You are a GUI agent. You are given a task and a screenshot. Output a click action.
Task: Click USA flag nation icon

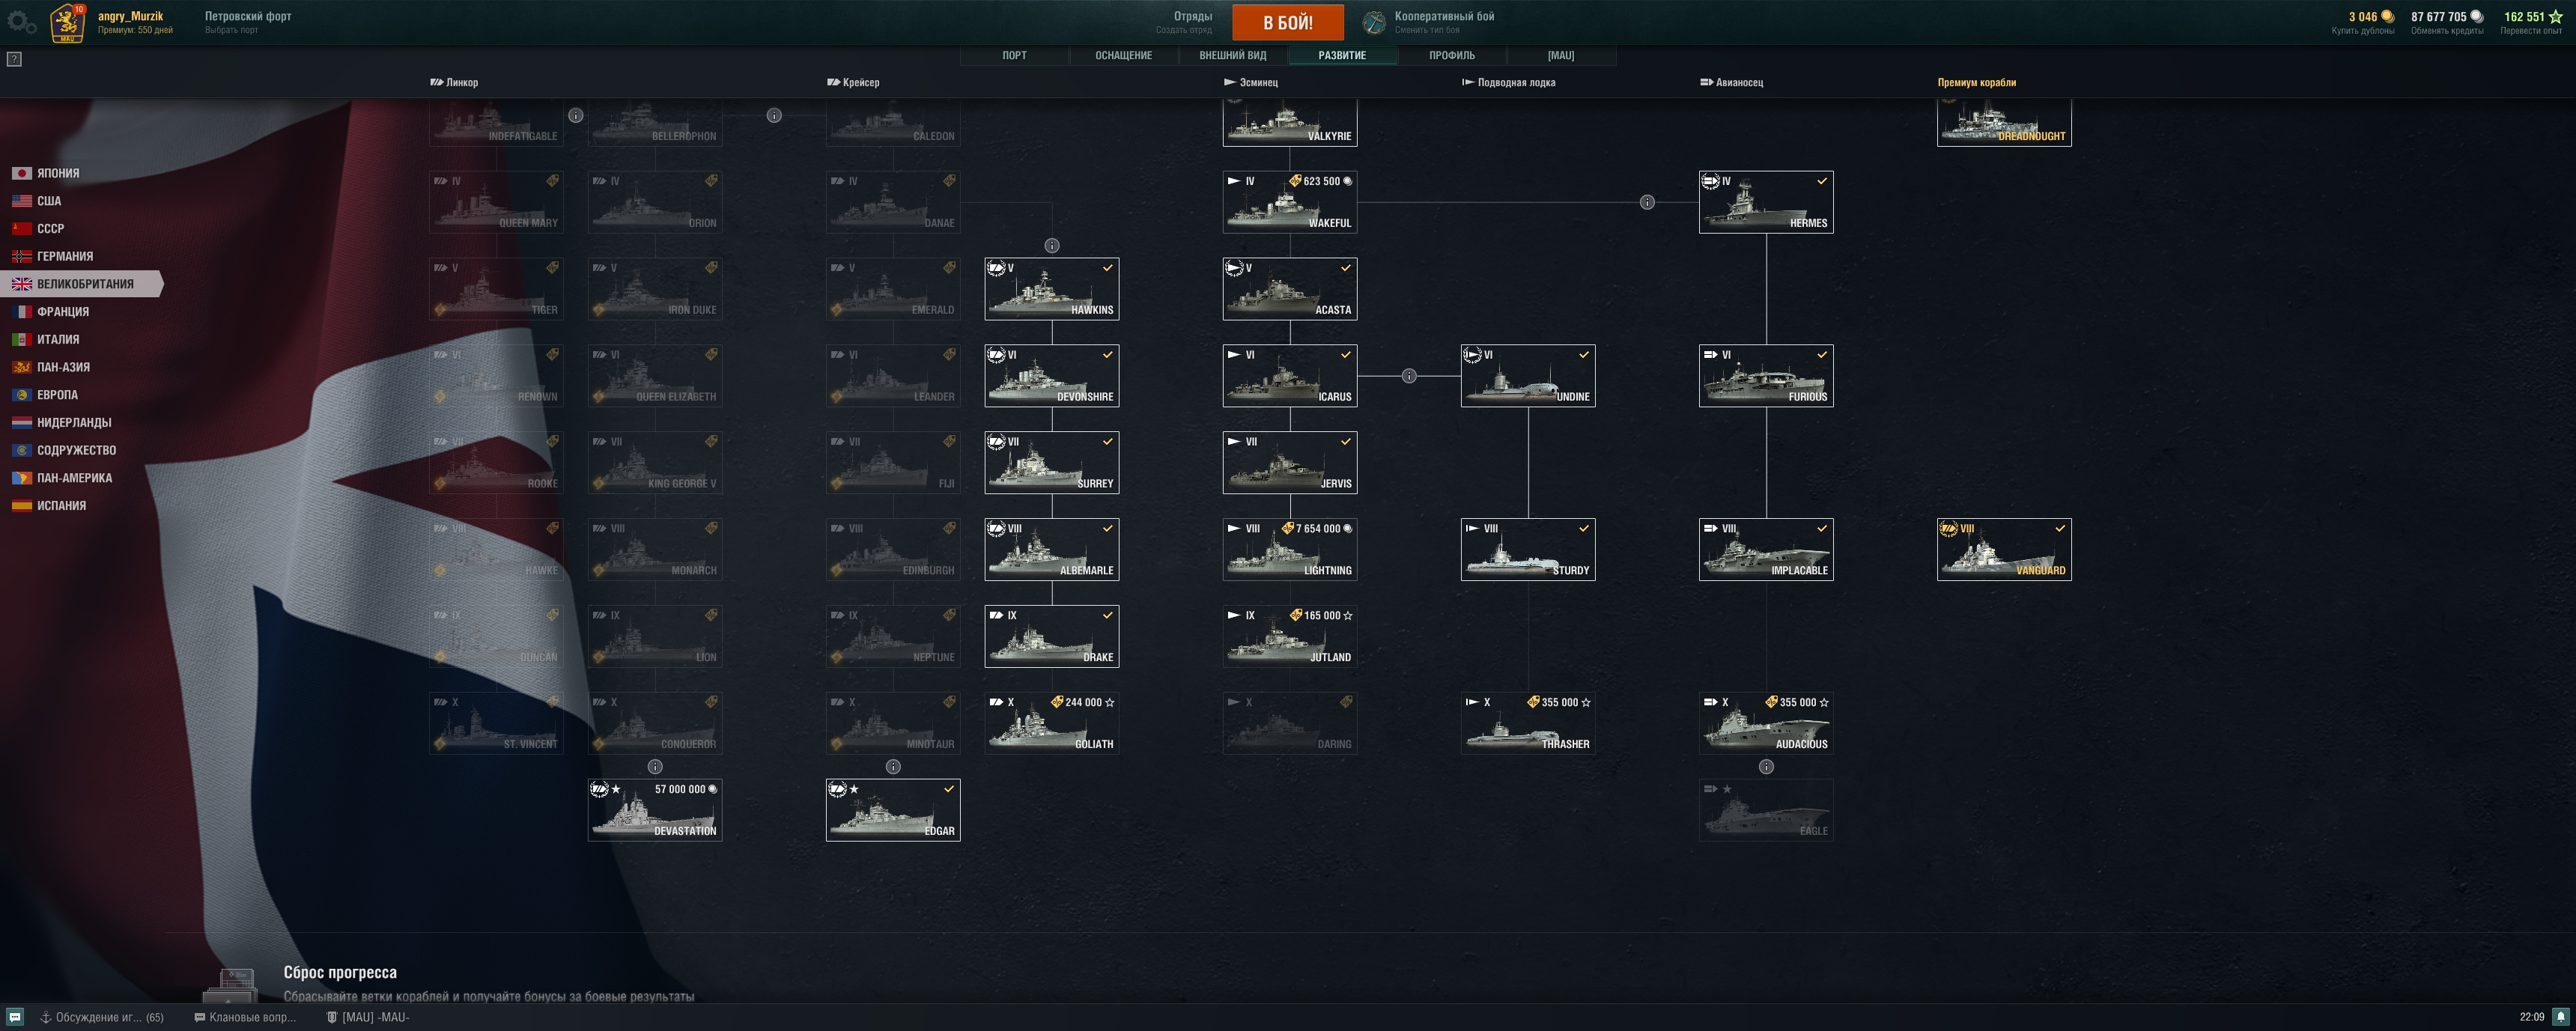tap(22, 201)
